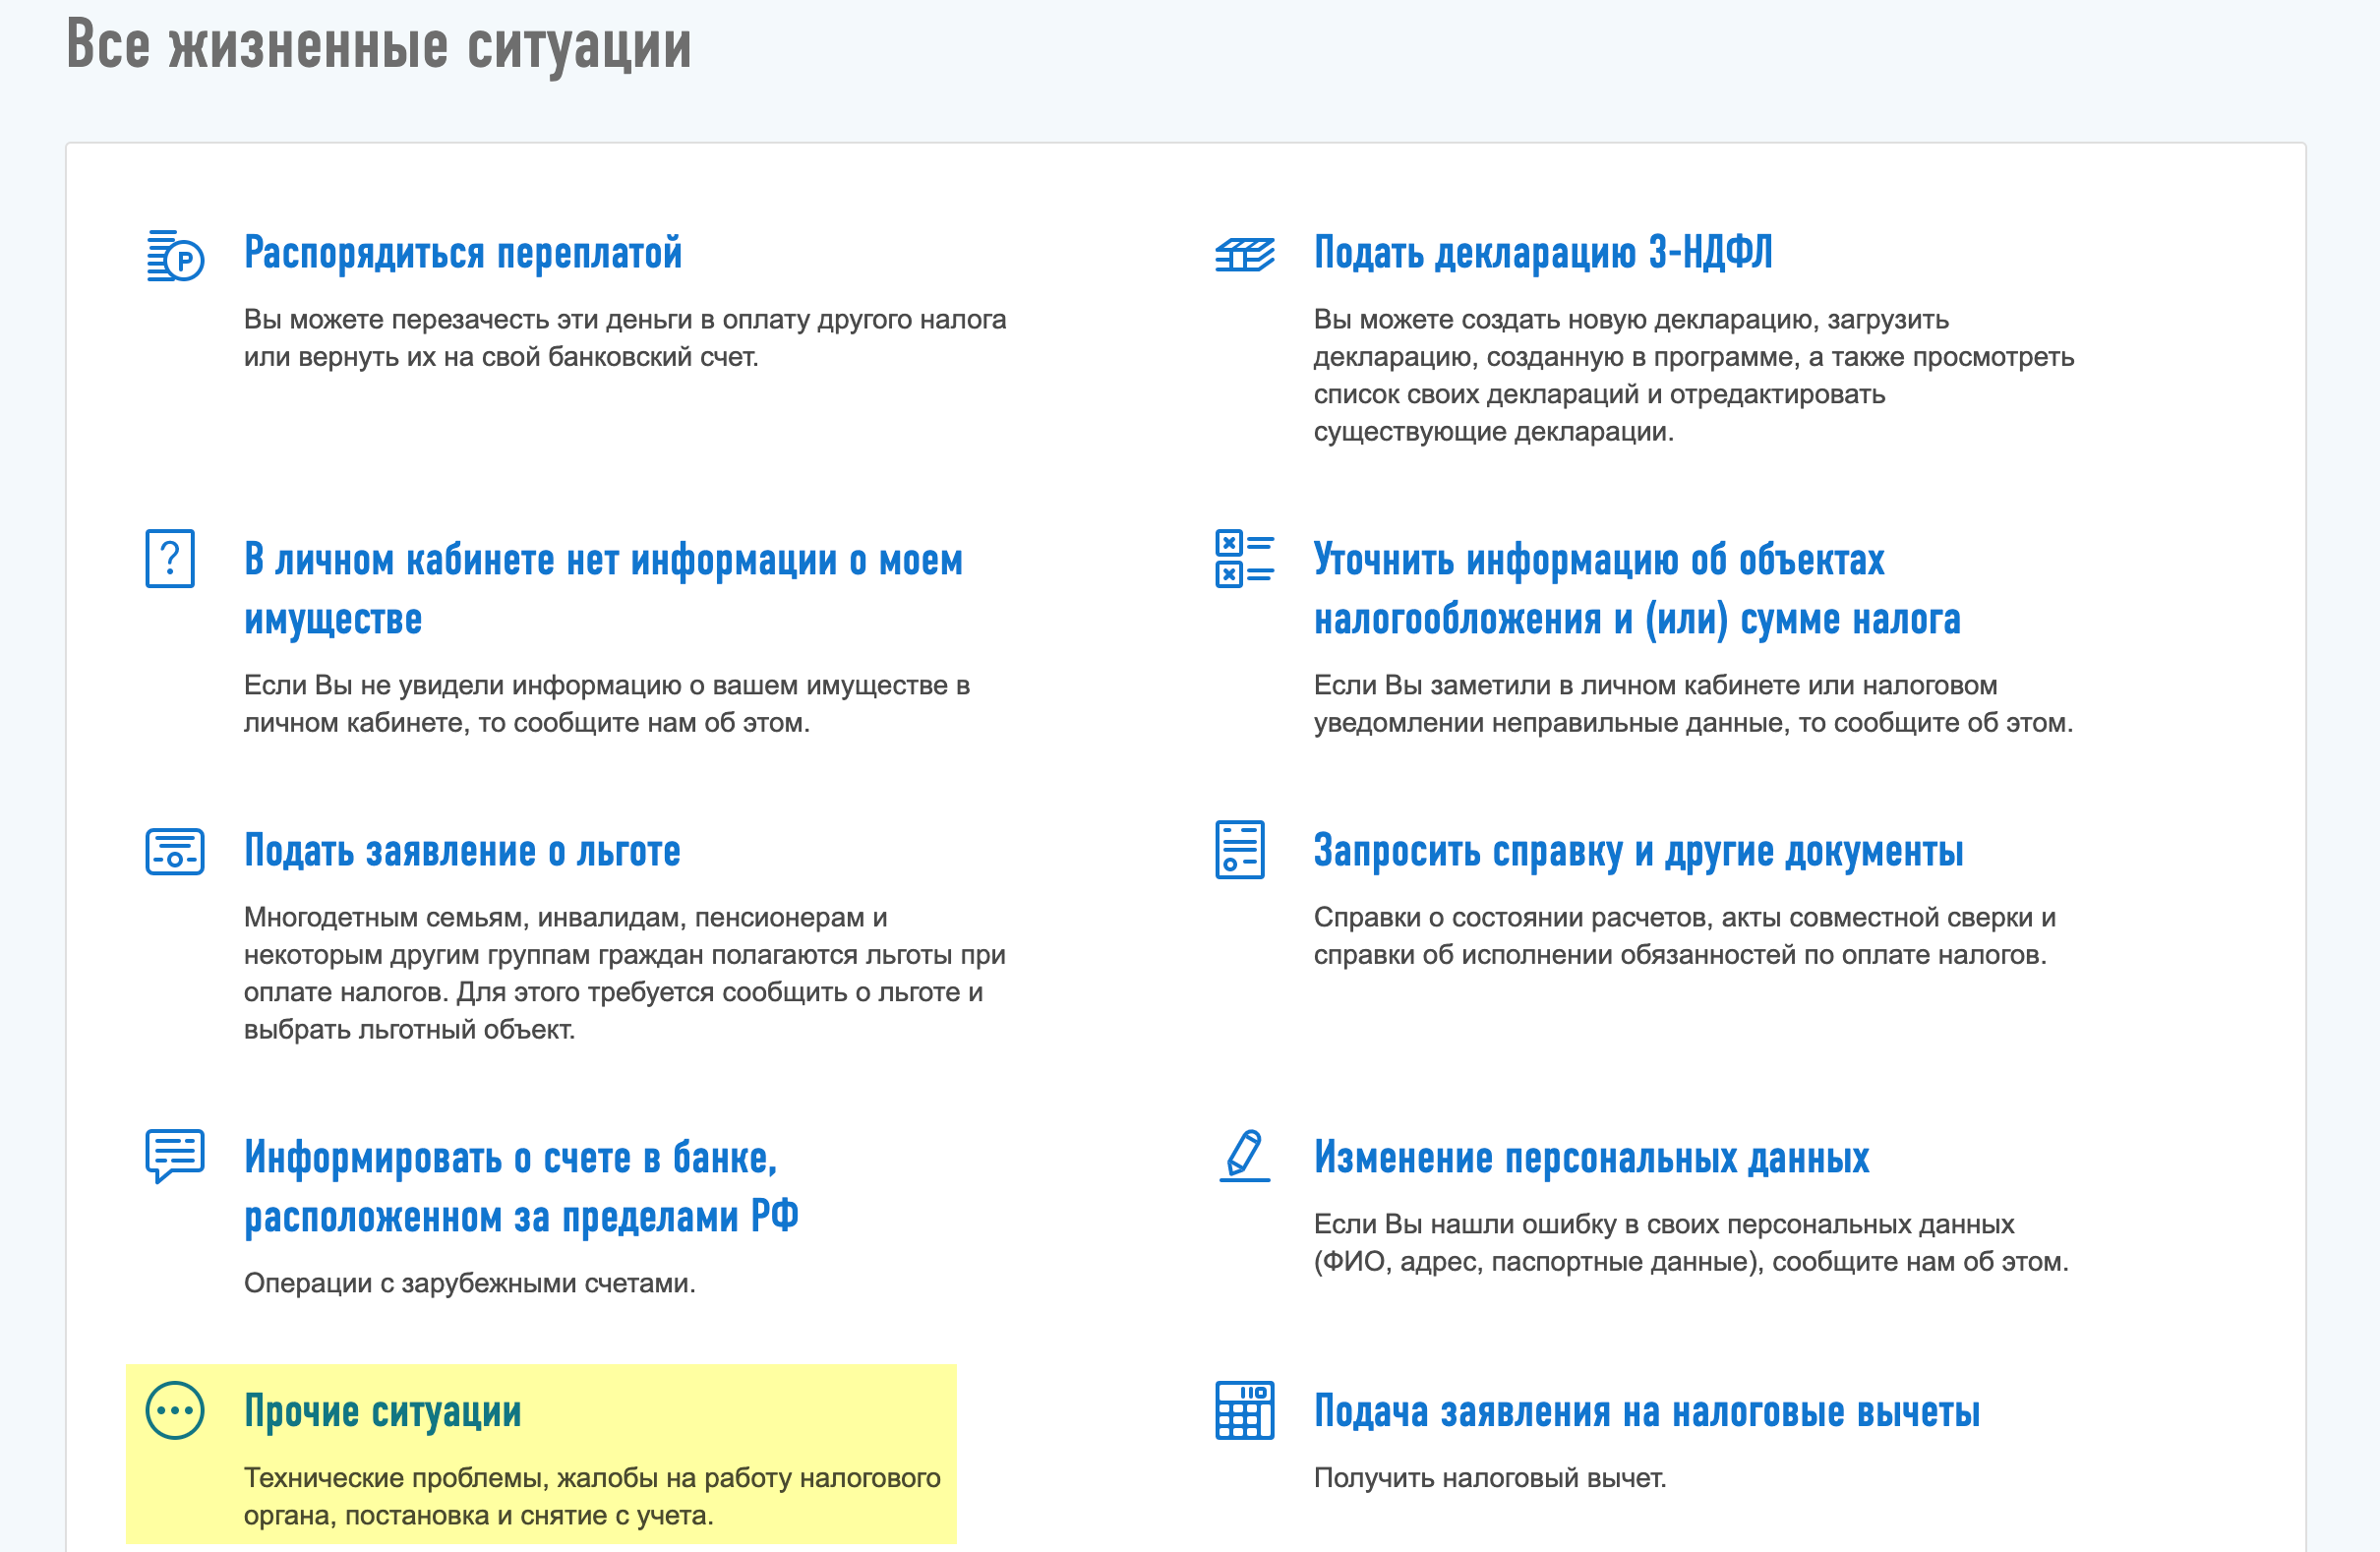Select 'Подать заявление о льготе'
This screenshot has height=1552, width=2380.
pos(462,851)
